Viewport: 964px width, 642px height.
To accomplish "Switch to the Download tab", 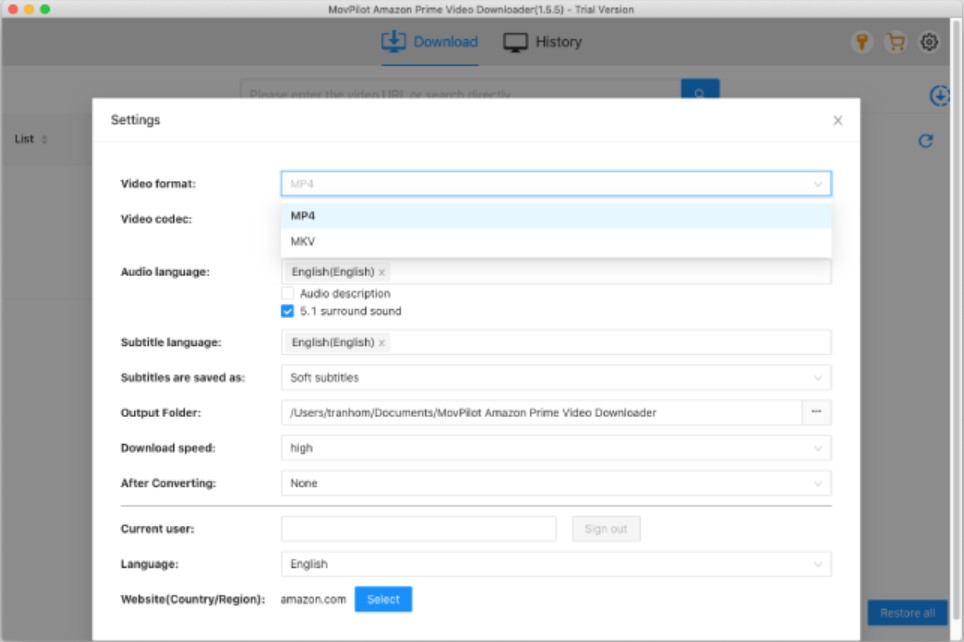I will [x=430, y=42].
